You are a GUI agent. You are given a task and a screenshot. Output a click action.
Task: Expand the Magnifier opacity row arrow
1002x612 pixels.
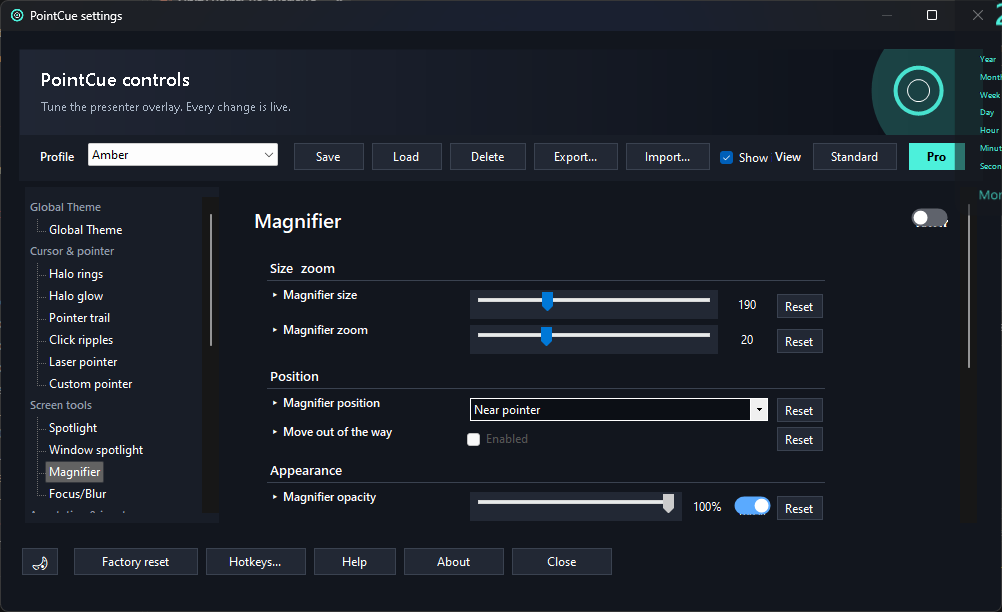coord(275,497)
